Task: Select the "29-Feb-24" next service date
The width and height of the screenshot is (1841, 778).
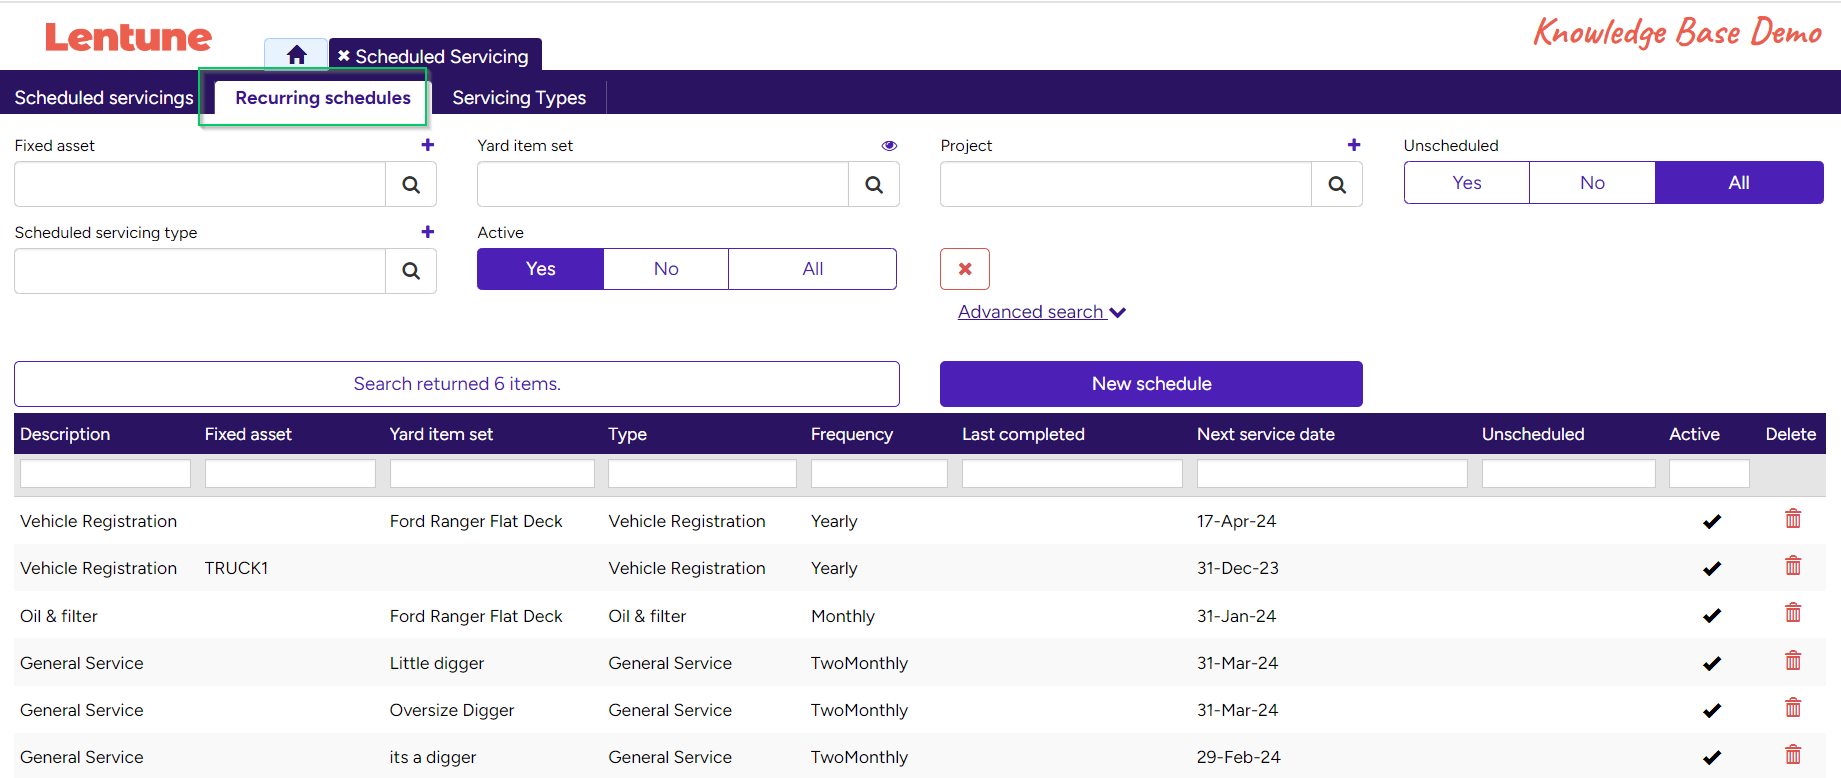Action: (x=1238, y=757)
